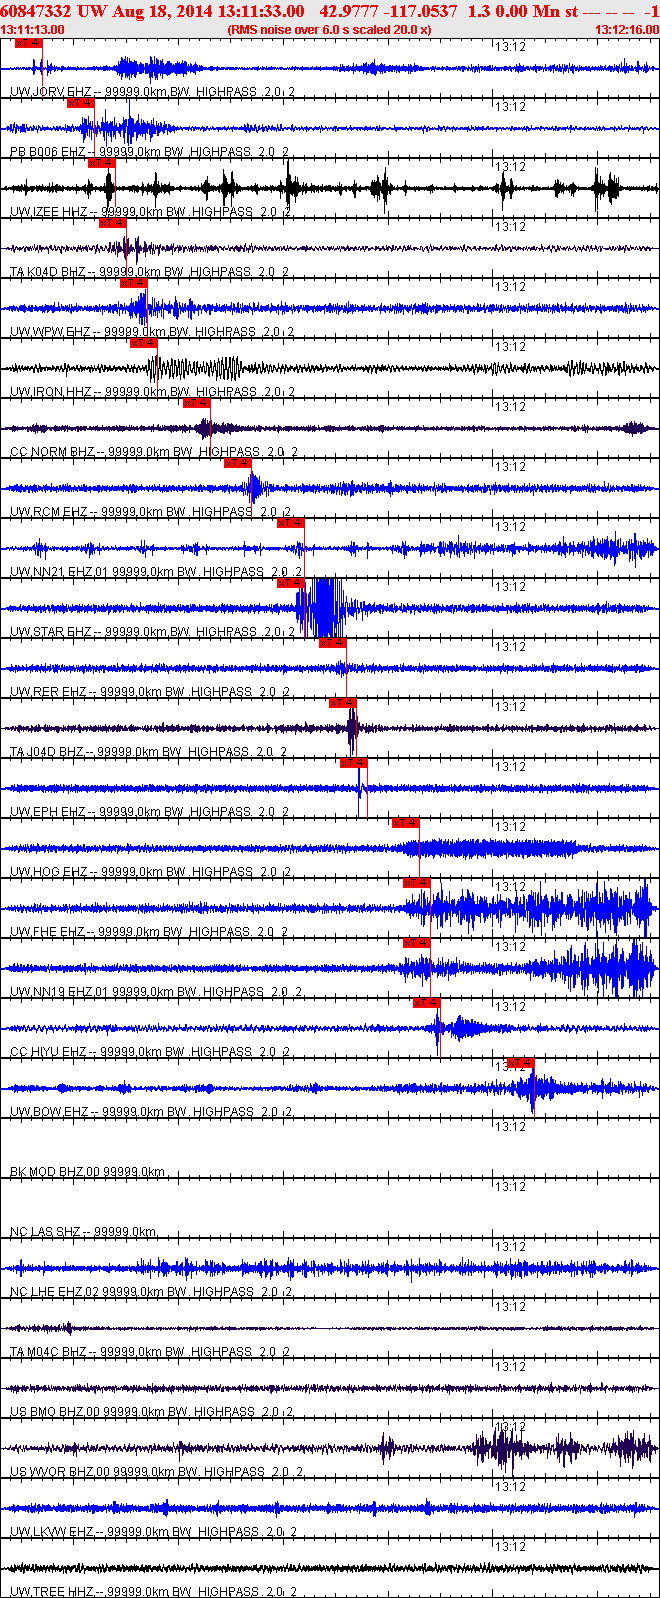Viewport: 660px width, 1598px height.
Task: Select the CC.HIYU EHZ station label
Action: point(152,1052)
